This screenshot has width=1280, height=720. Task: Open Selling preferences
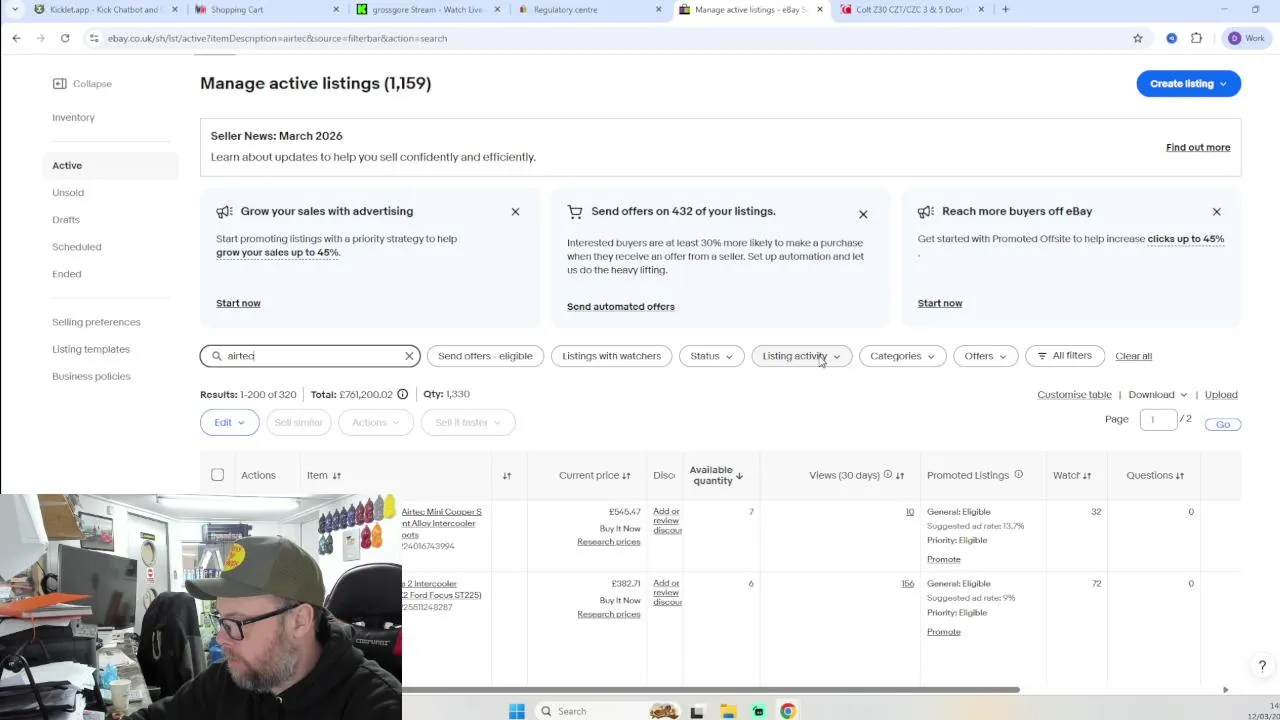[x=96, y=322]
